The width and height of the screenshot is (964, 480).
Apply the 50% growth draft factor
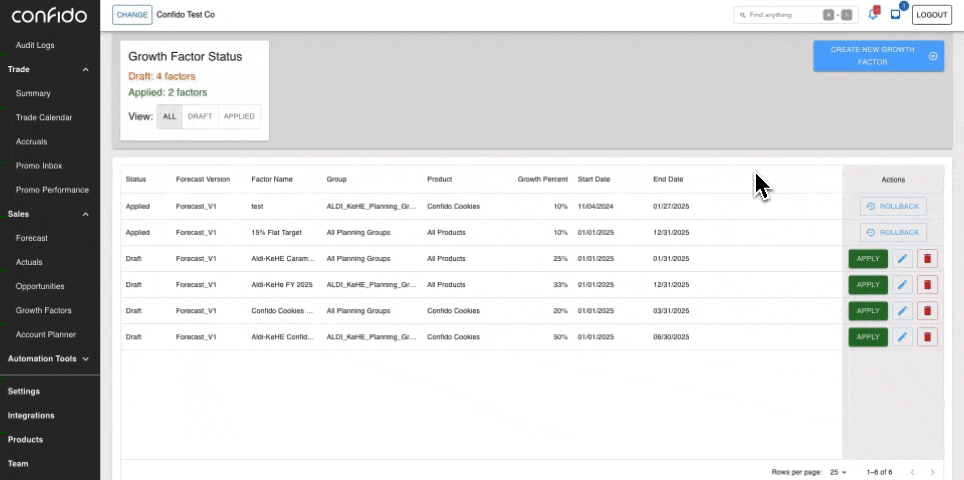(x=868, y=337)
